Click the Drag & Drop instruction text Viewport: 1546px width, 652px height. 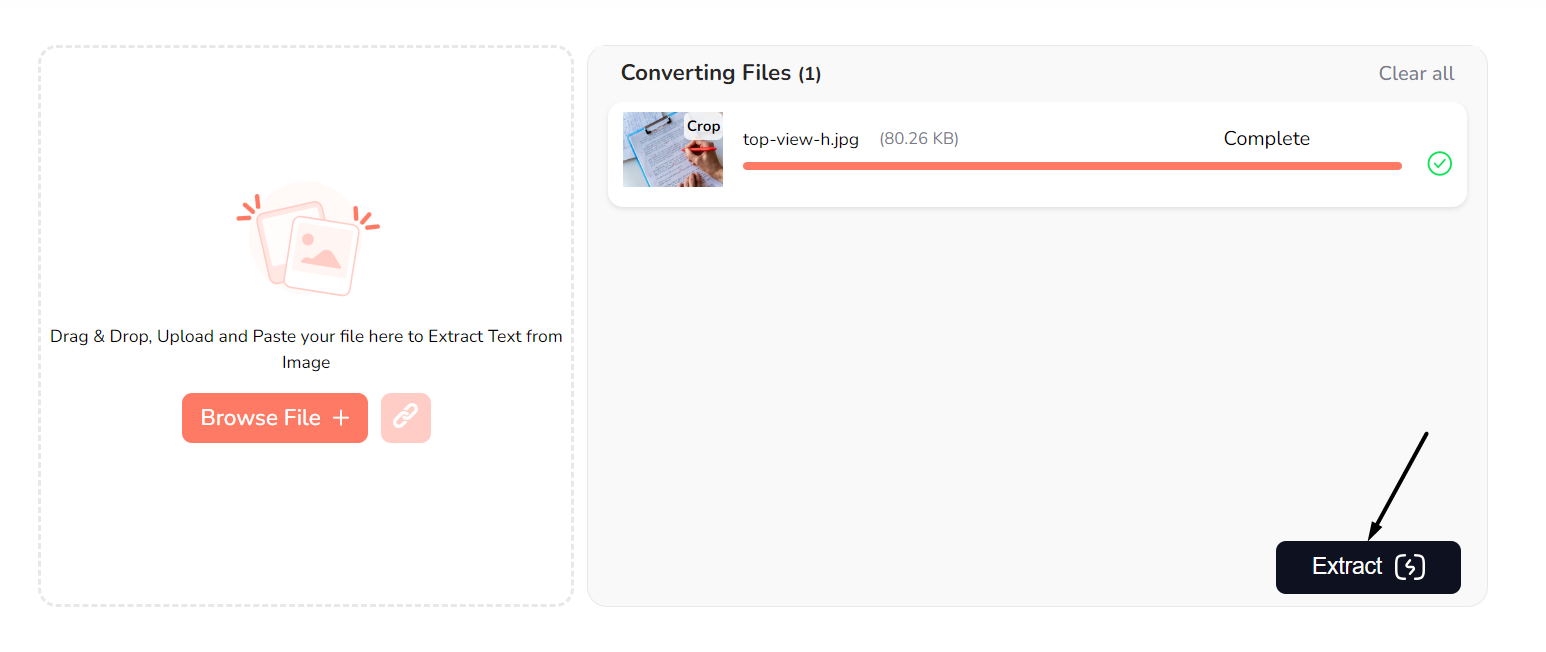306,337
